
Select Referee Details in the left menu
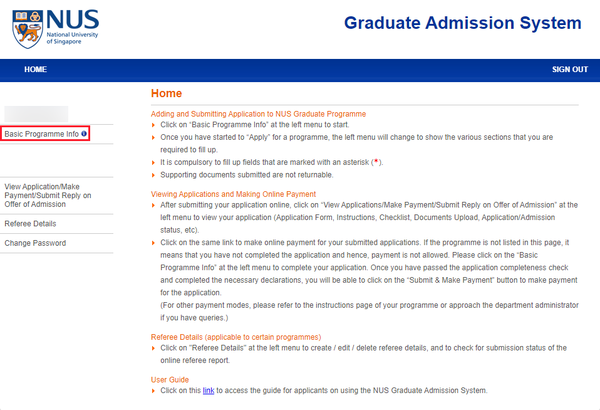coord(30,224)
